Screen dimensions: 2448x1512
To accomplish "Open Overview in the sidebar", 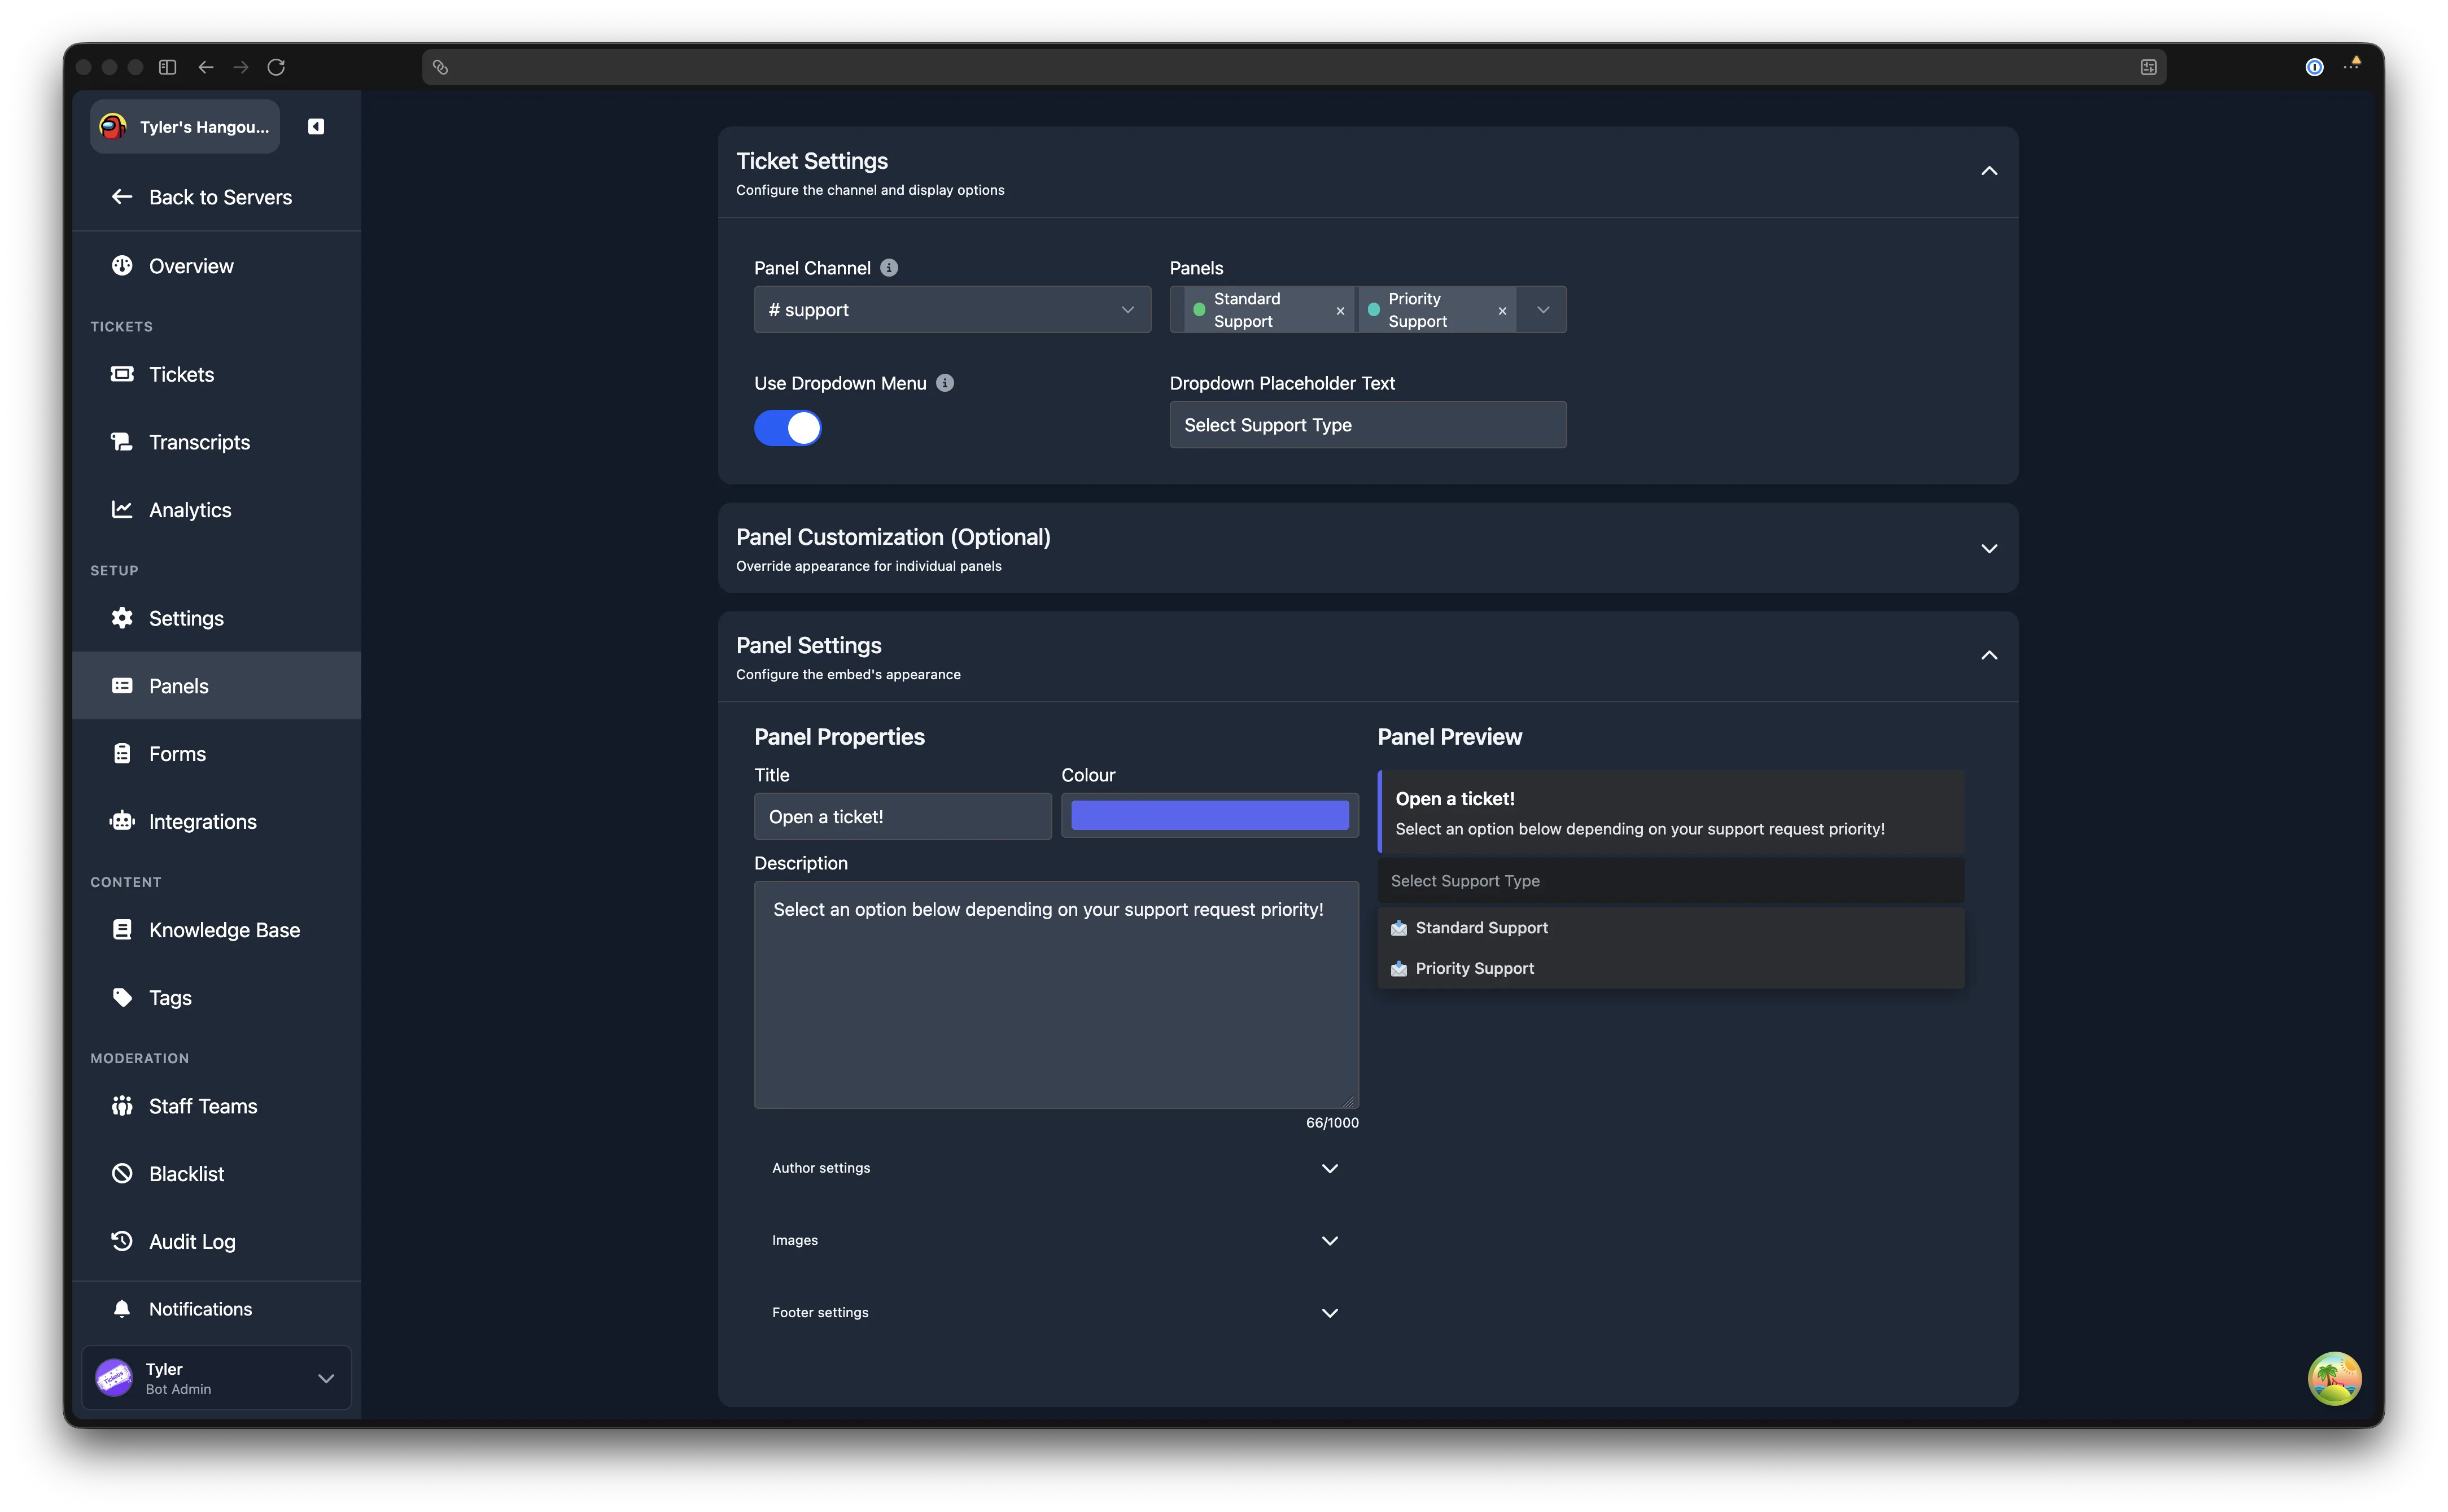I will [216, 266].
